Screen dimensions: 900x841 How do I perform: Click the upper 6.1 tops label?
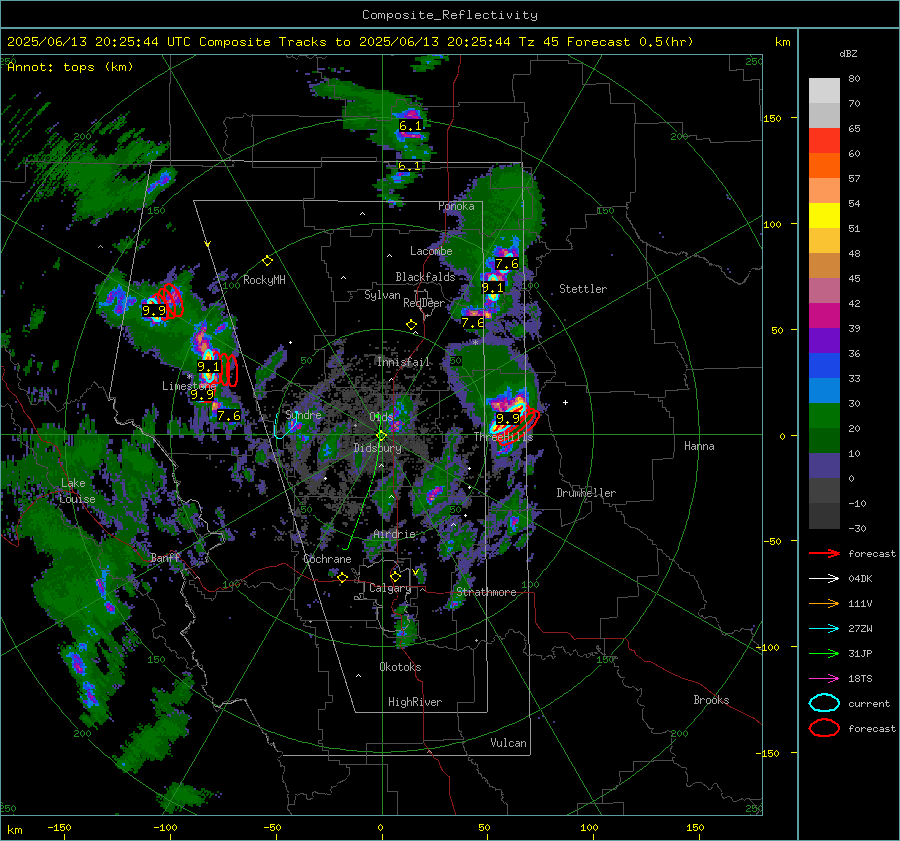click(410, 126)
